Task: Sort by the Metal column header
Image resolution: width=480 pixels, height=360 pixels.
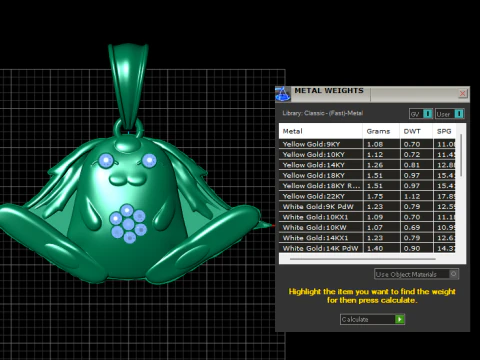Action: 321,131
